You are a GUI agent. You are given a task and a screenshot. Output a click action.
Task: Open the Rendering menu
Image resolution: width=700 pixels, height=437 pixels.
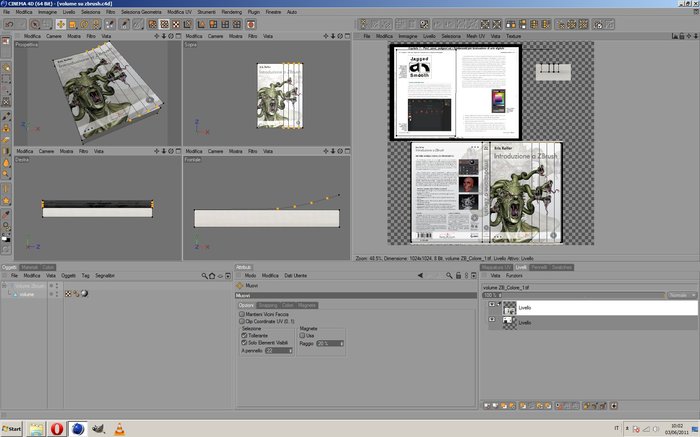tap(231, 12)
